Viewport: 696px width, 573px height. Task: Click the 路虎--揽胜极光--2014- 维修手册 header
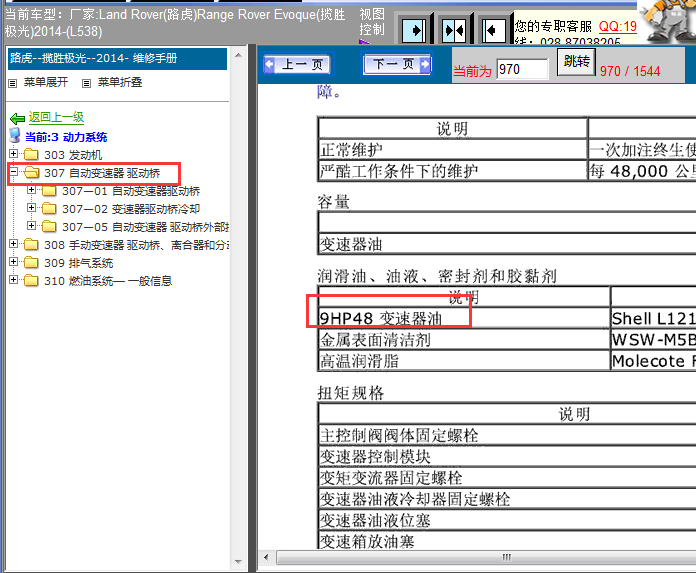(117, 59)
